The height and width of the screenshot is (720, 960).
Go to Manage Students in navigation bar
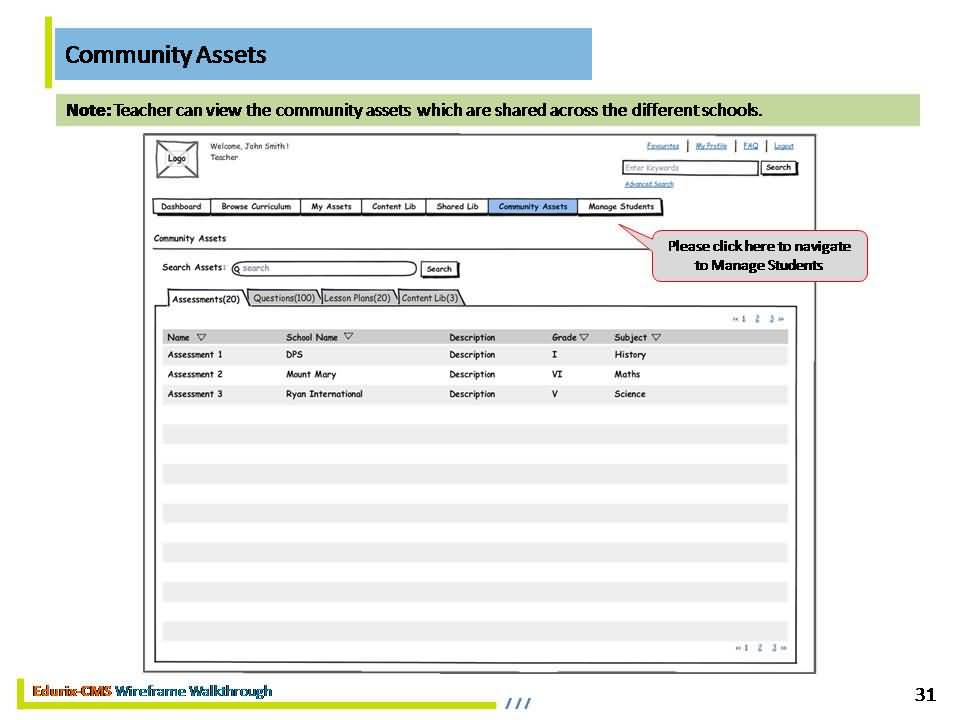(x=620, y=207)
